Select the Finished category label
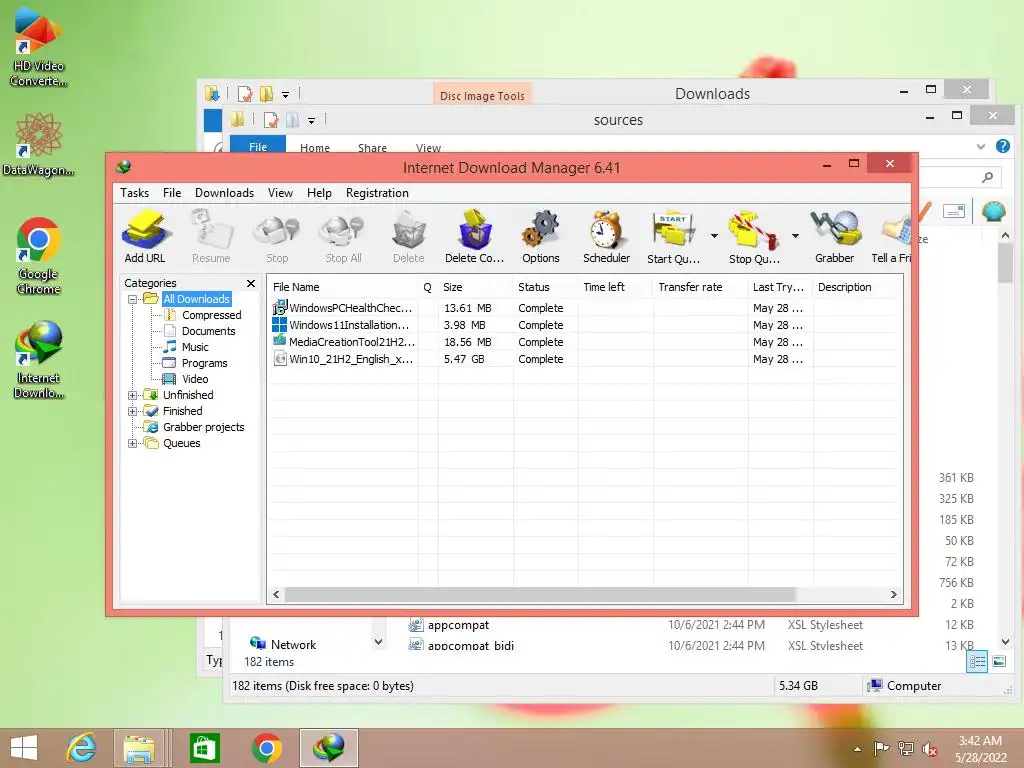Screen dimensions: 1024x768 [183, 411]
